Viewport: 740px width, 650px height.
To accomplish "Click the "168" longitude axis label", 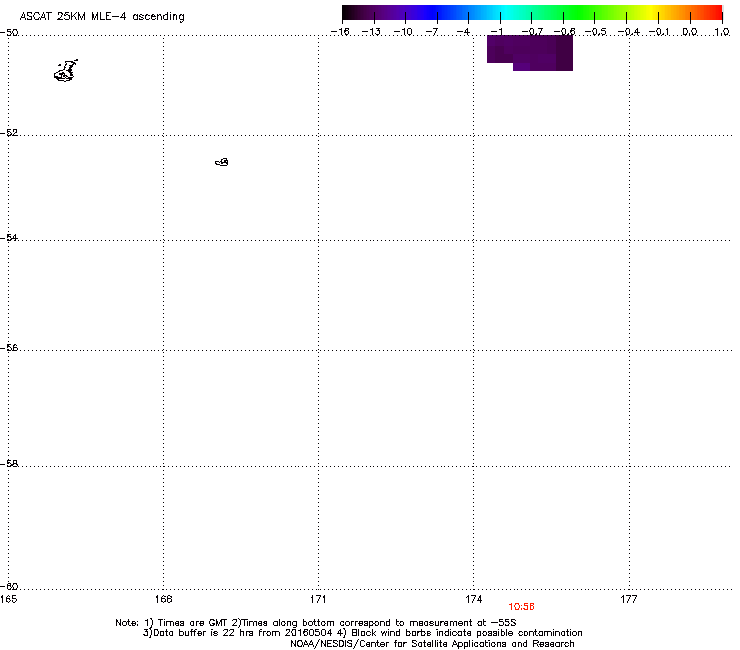I will pyautogui.click(x=163, y=599).
